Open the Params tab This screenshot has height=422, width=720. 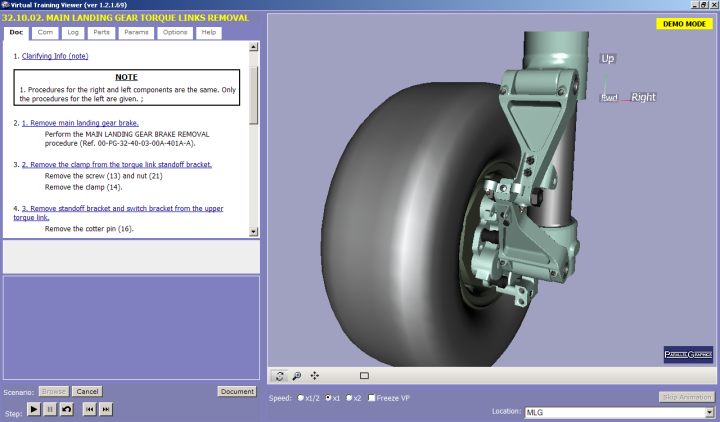click(136, 33)
